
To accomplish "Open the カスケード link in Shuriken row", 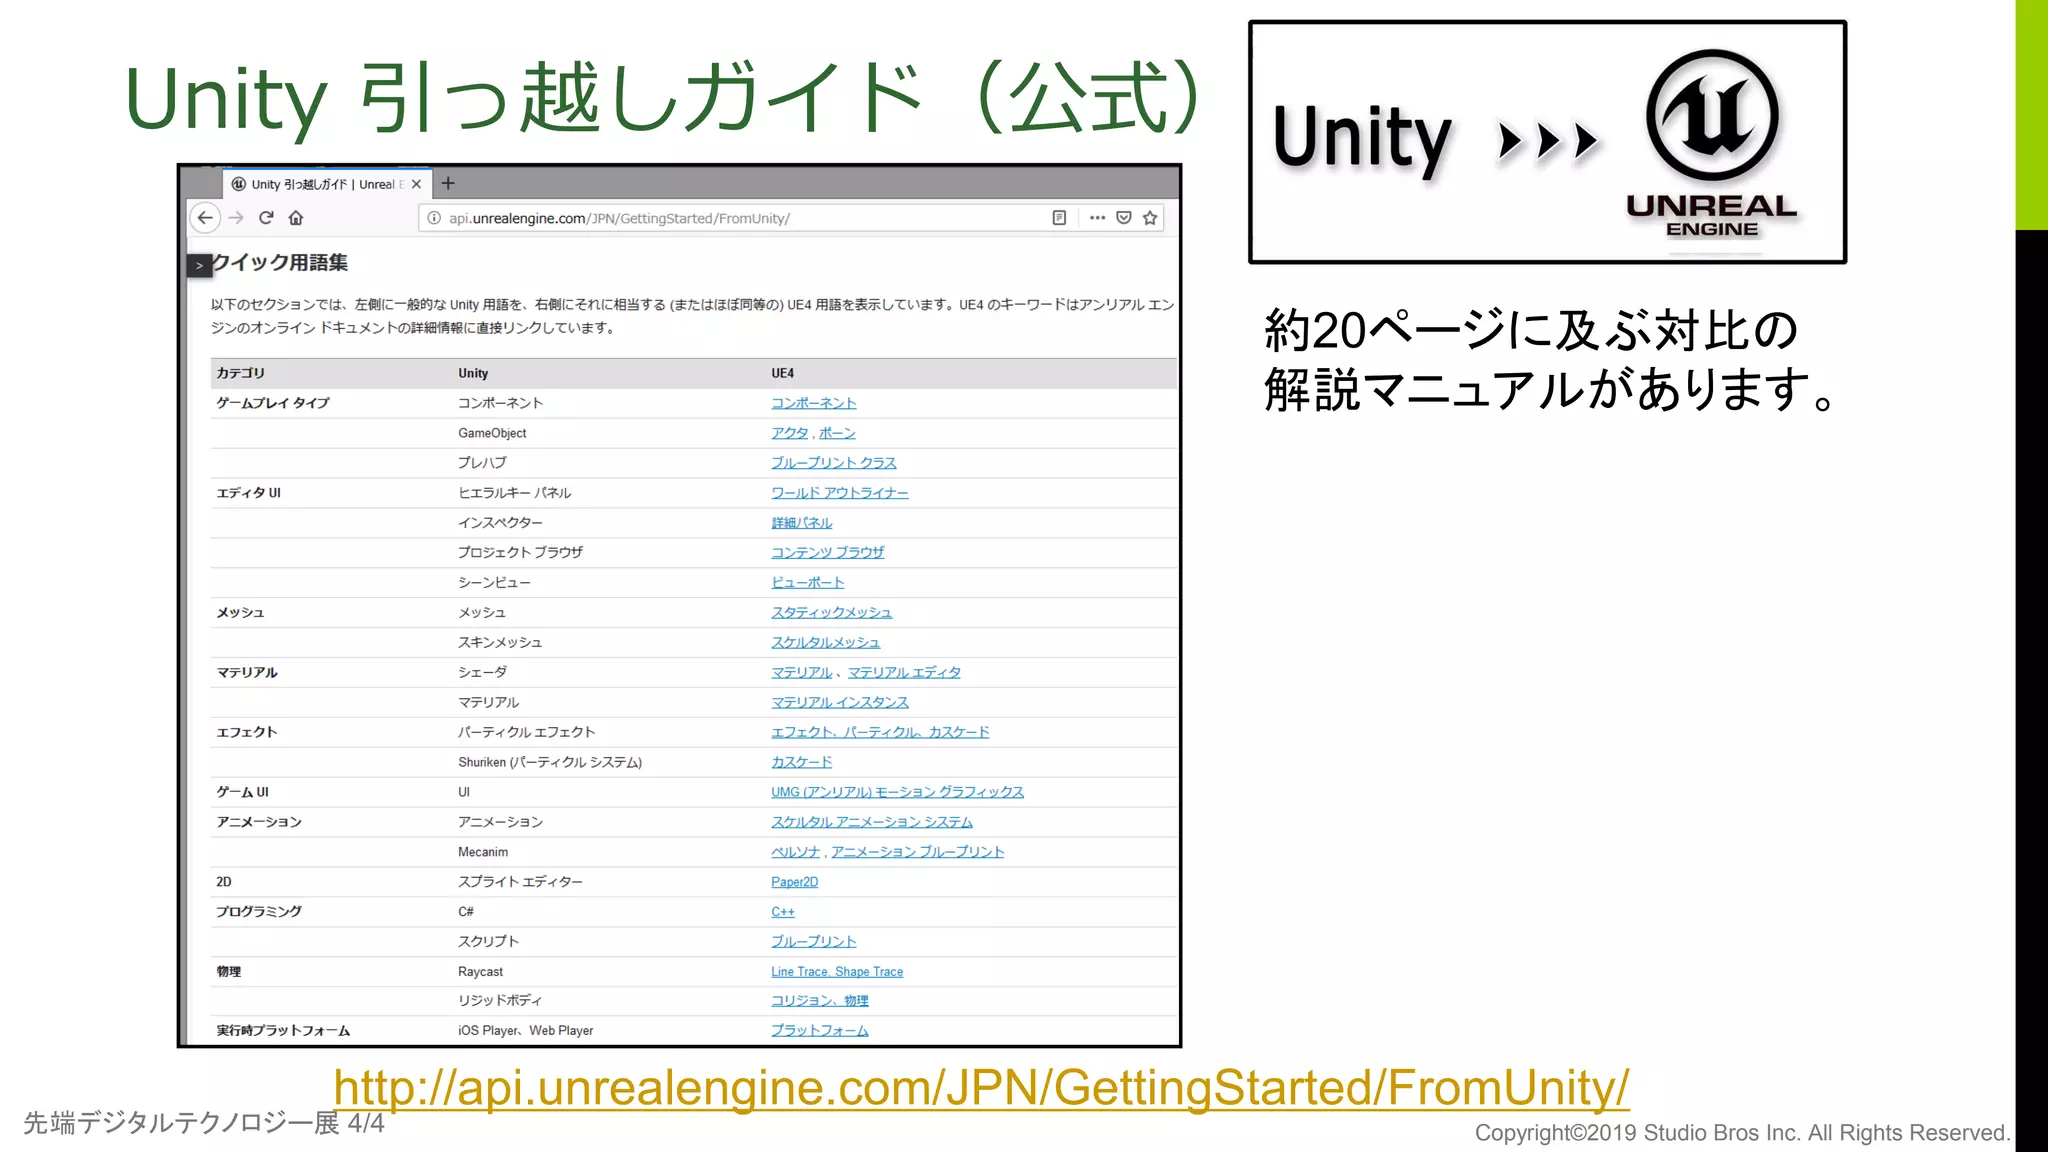I will tap(801, 762).
